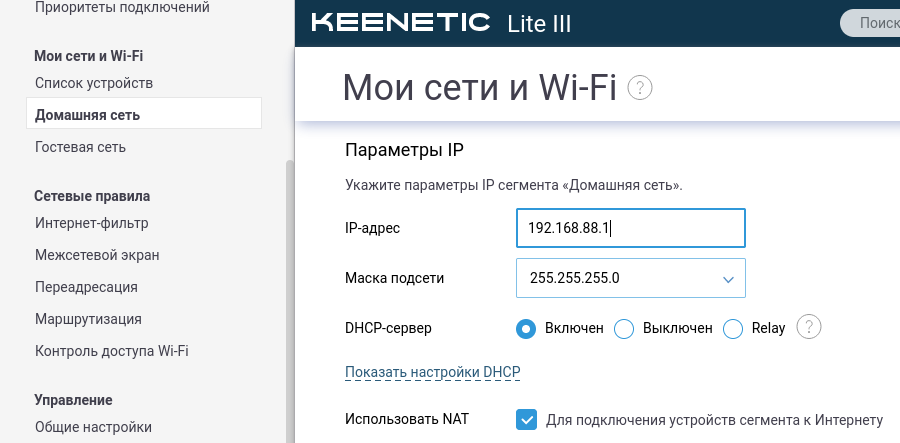This screenshot has height=443, width=900.
Task: Select the Выключен DHCP radio button
Action: (x=624, y=329)
